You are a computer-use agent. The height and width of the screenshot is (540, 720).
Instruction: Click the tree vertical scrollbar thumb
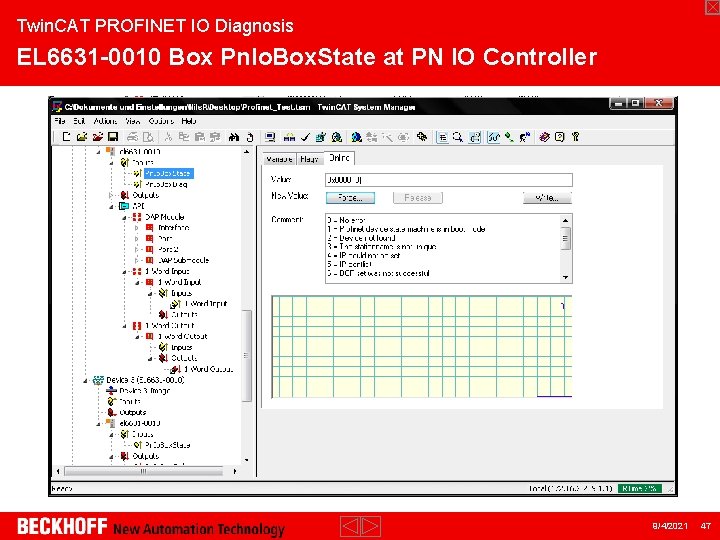tap(247, 356)
